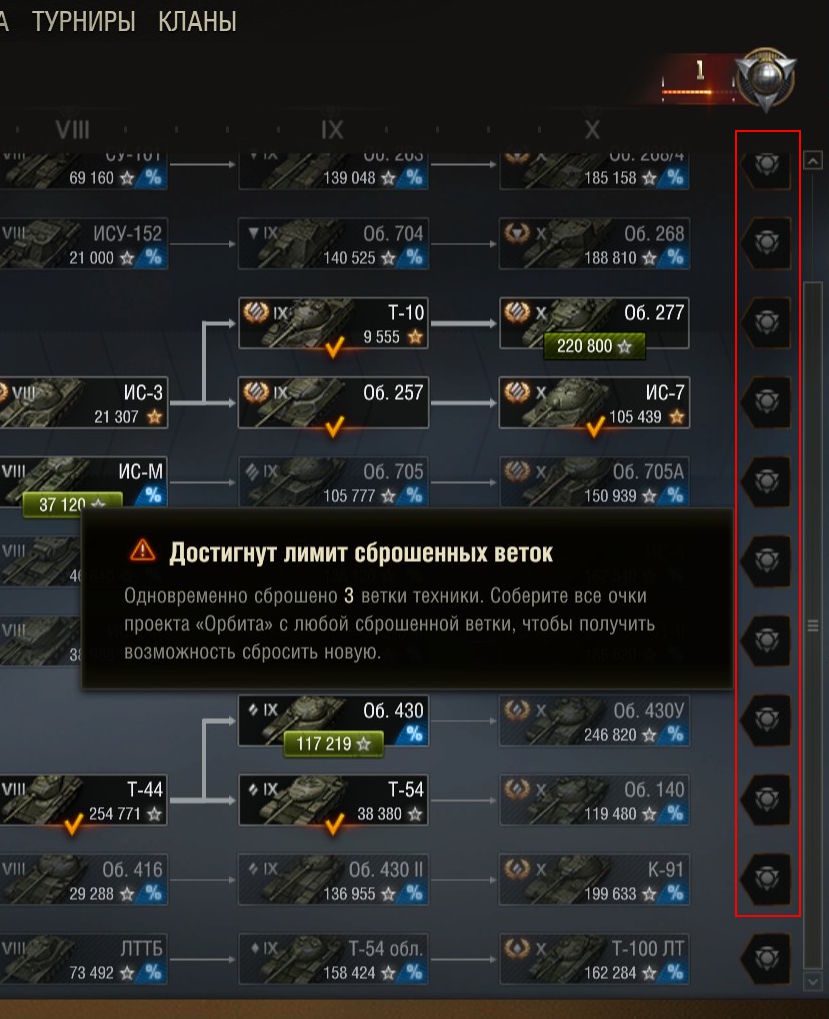Screen dimensions: 829x1019
Task: Click the branch reset icon beside К-91
Action: [766, 879]
